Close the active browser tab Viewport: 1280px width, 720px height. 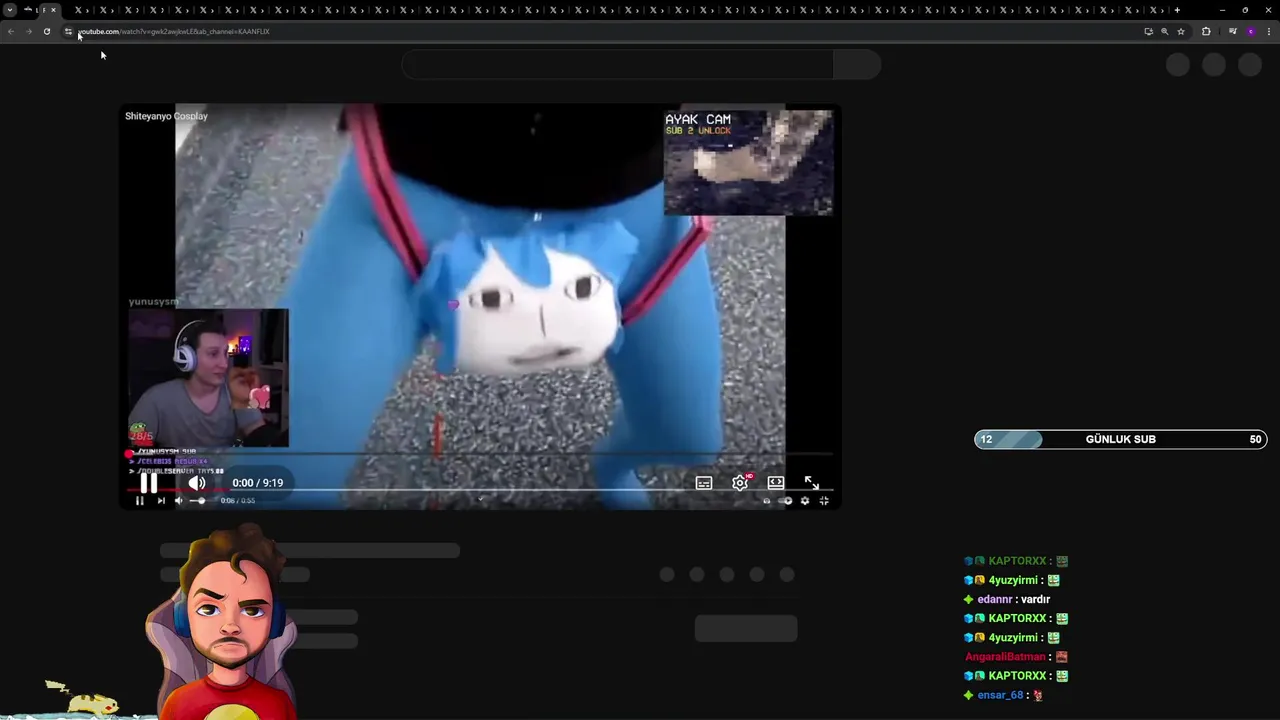(54, 10)
